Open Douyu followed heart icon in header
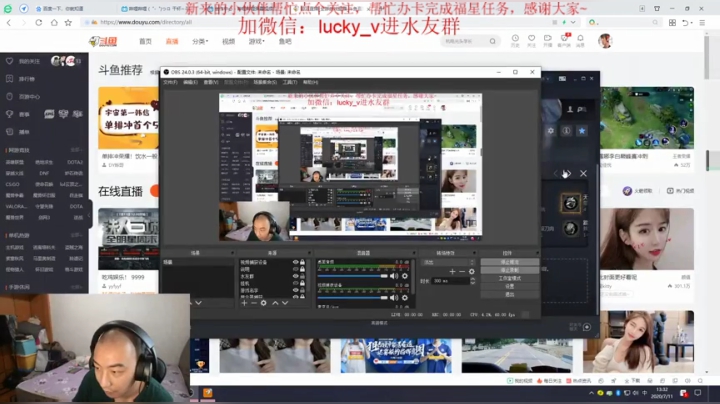Viewport: 720px width, 404px height. [x=531, y=39]
